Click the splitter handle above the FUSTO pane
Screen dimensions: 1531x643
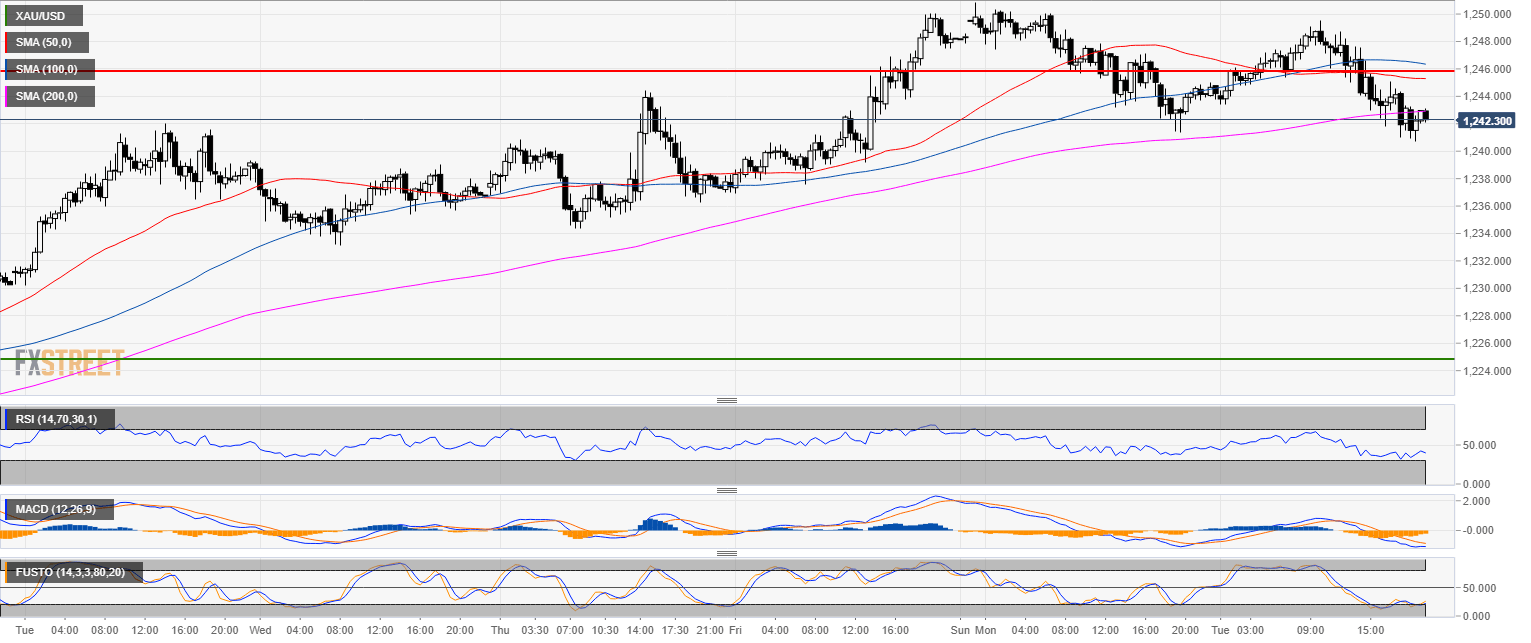pos(726,553)
